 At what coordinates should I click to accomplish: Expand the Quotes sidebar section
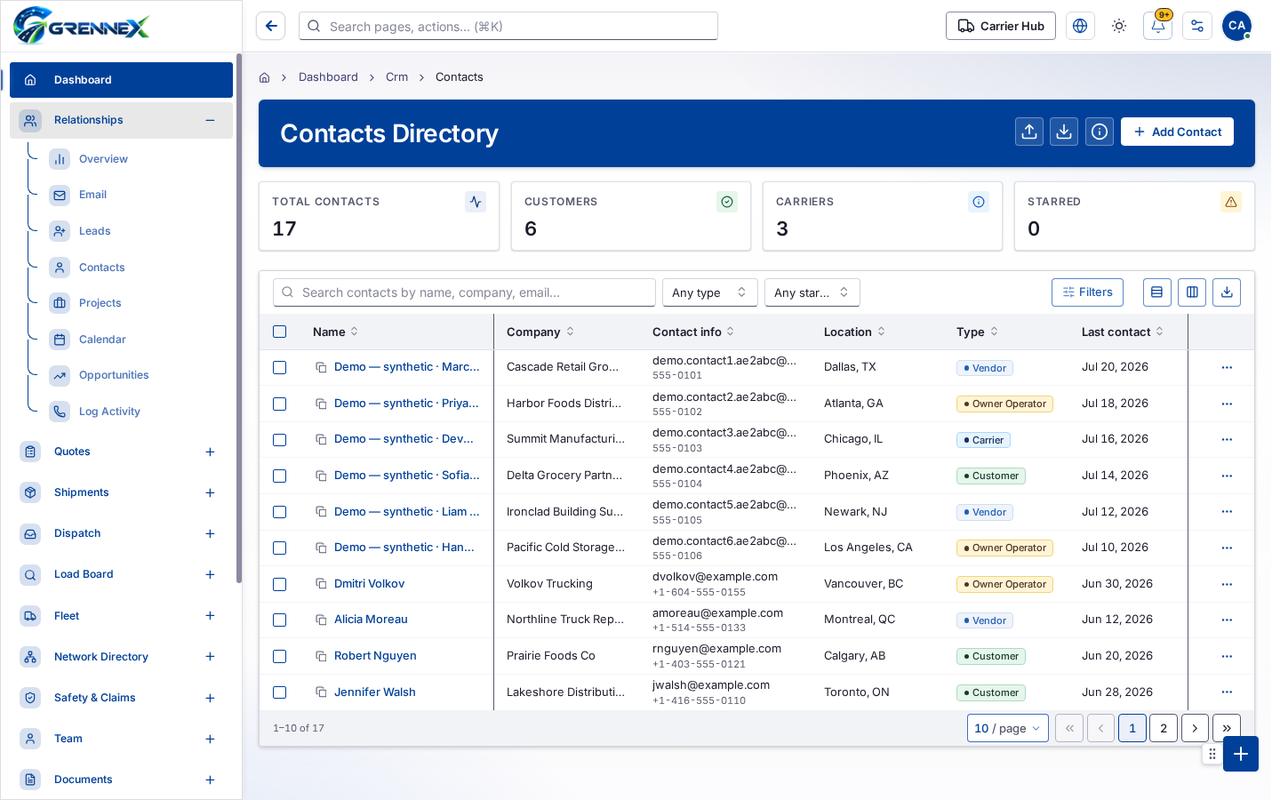(x=210, y=452)
